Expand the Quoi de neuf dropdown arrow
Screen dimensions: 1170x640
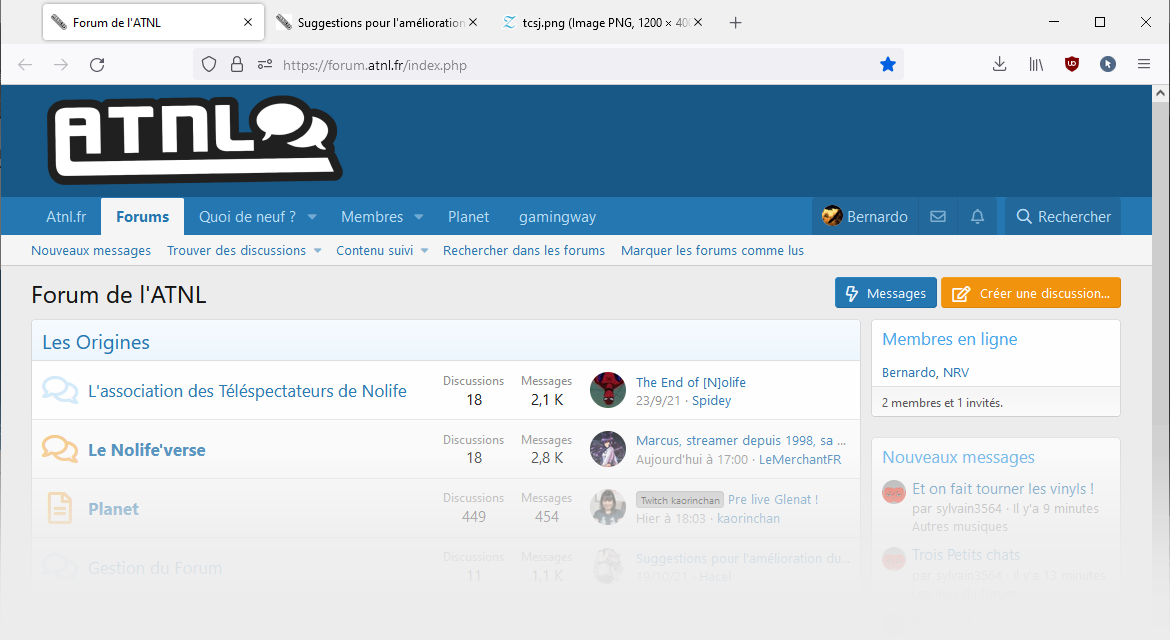click(x=312, y=217)
